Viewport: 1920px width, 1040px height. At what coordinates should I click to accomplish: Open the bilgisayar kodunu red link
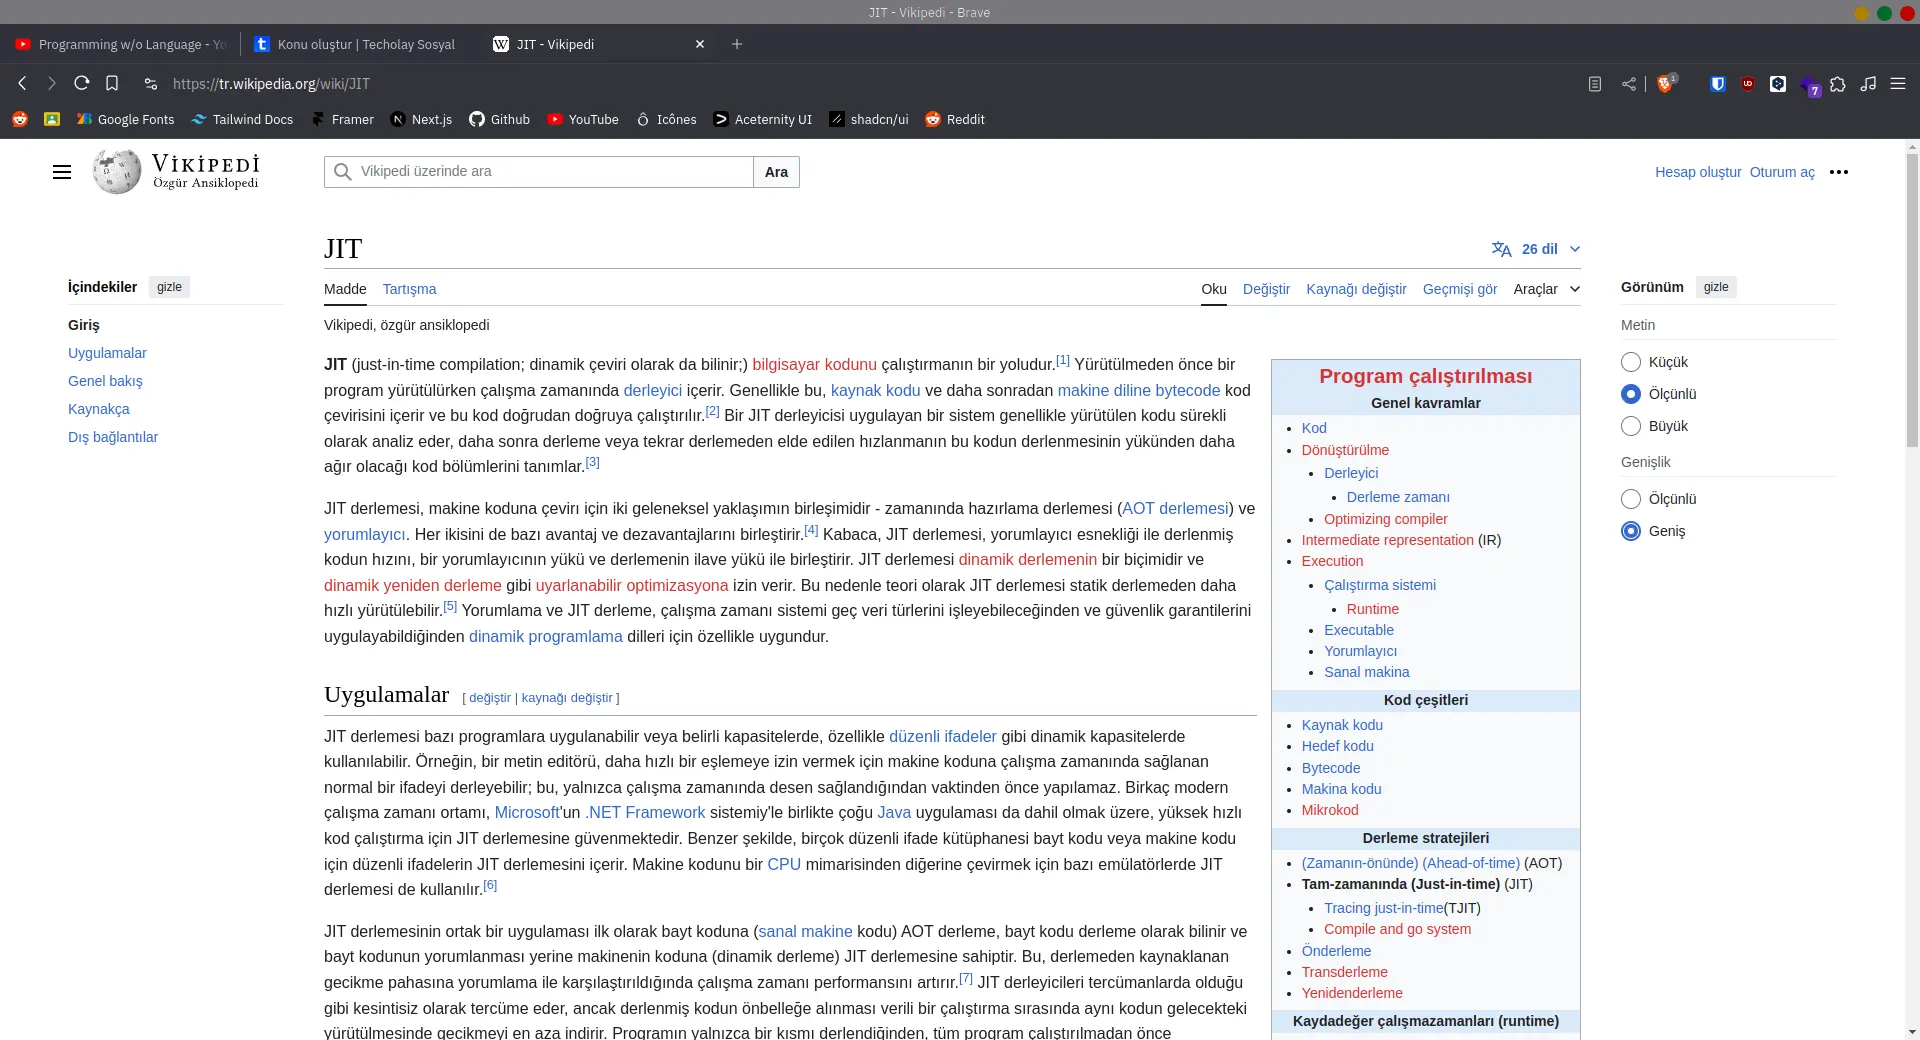click(814, 365)
